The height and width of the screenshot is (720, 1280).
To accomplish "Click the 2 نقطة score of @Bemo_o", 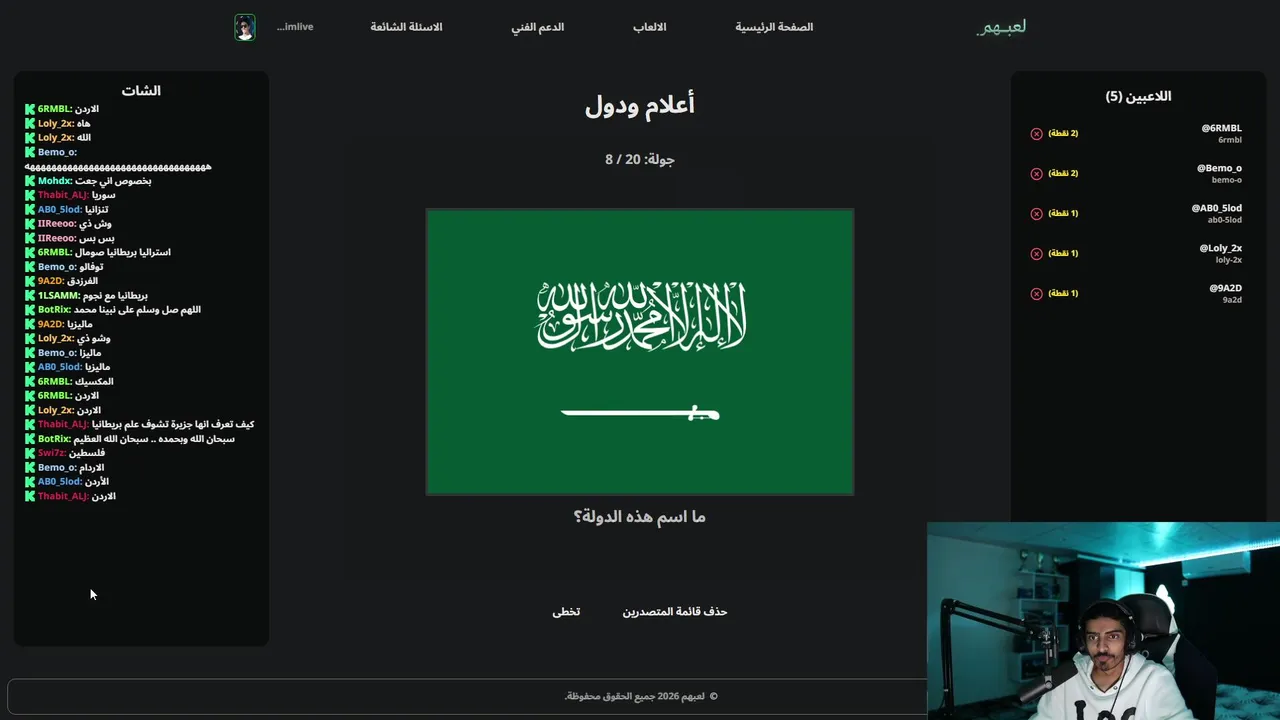I will [x=1063, y=173].
